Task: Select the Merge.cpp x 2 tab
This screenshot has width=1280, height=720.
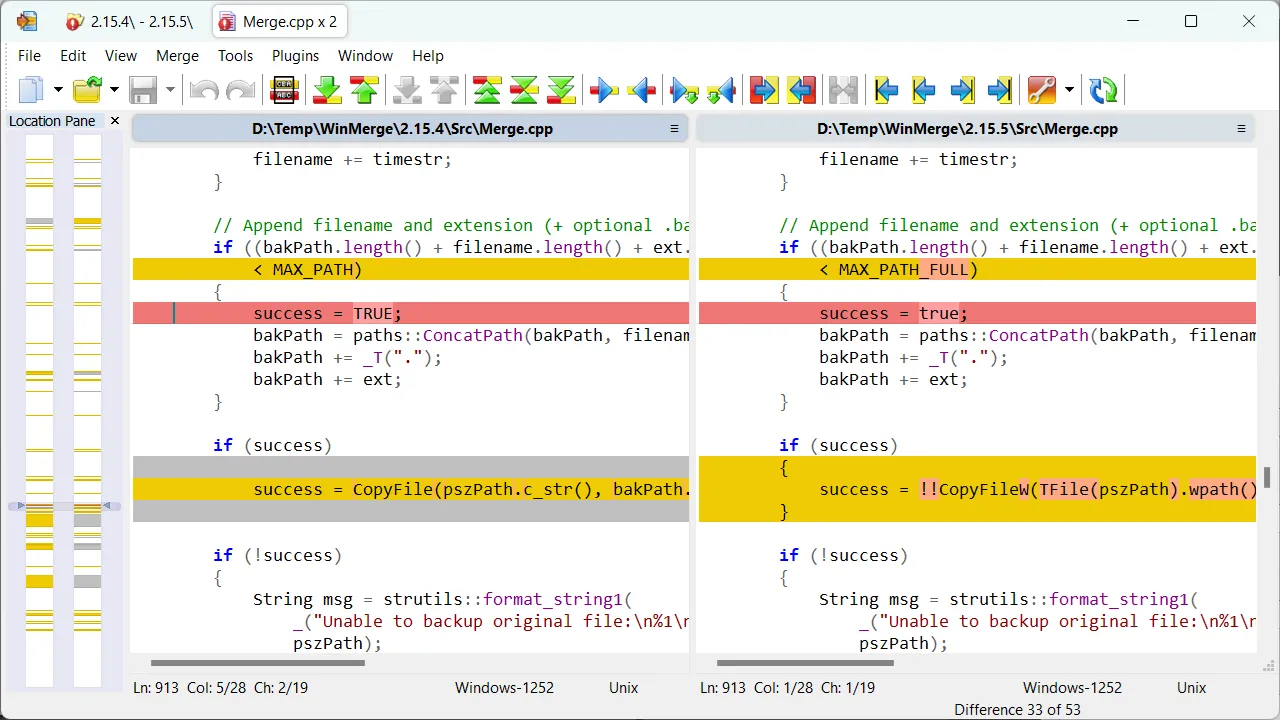Action: 279,21
